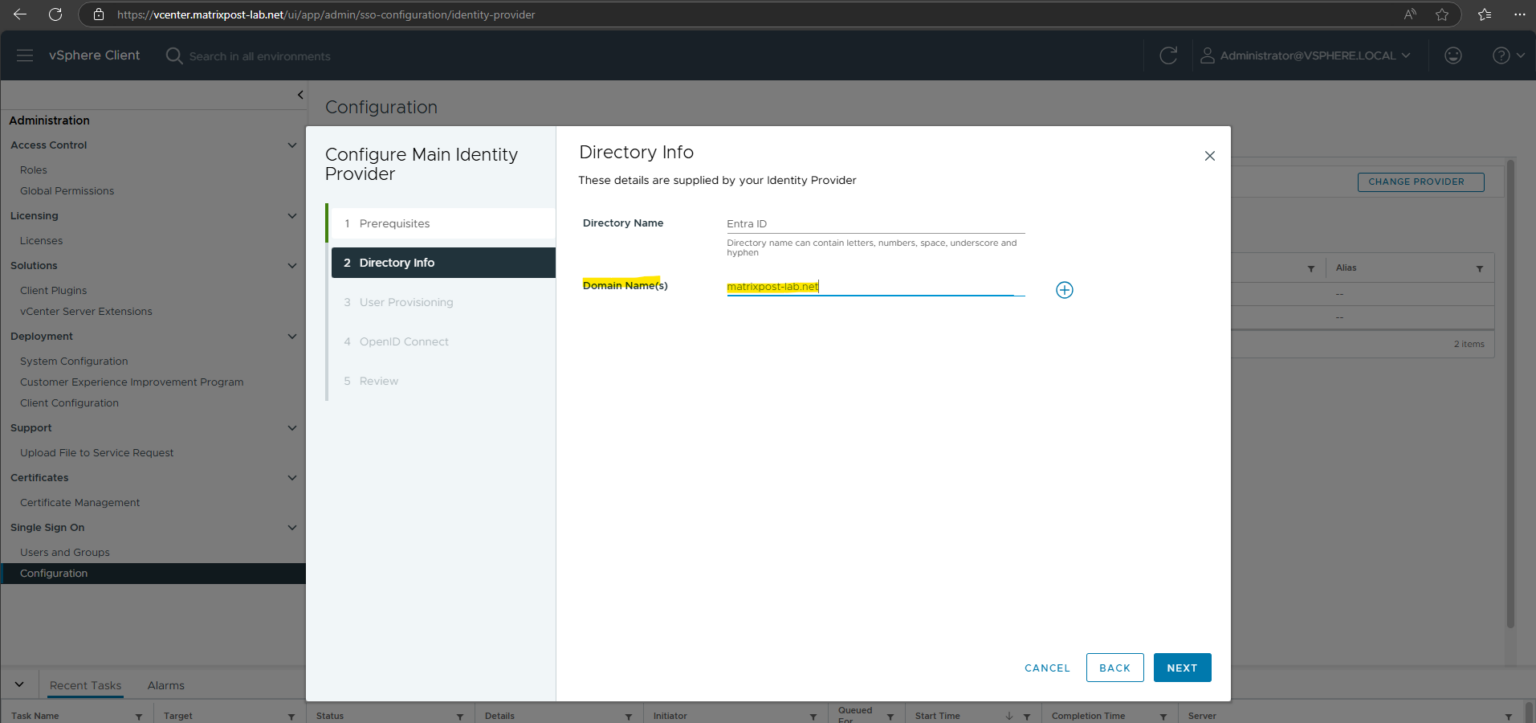Click the search magnifier in all environments
1536x723 pixels.
pyautogui.click(x=174, y=55)
